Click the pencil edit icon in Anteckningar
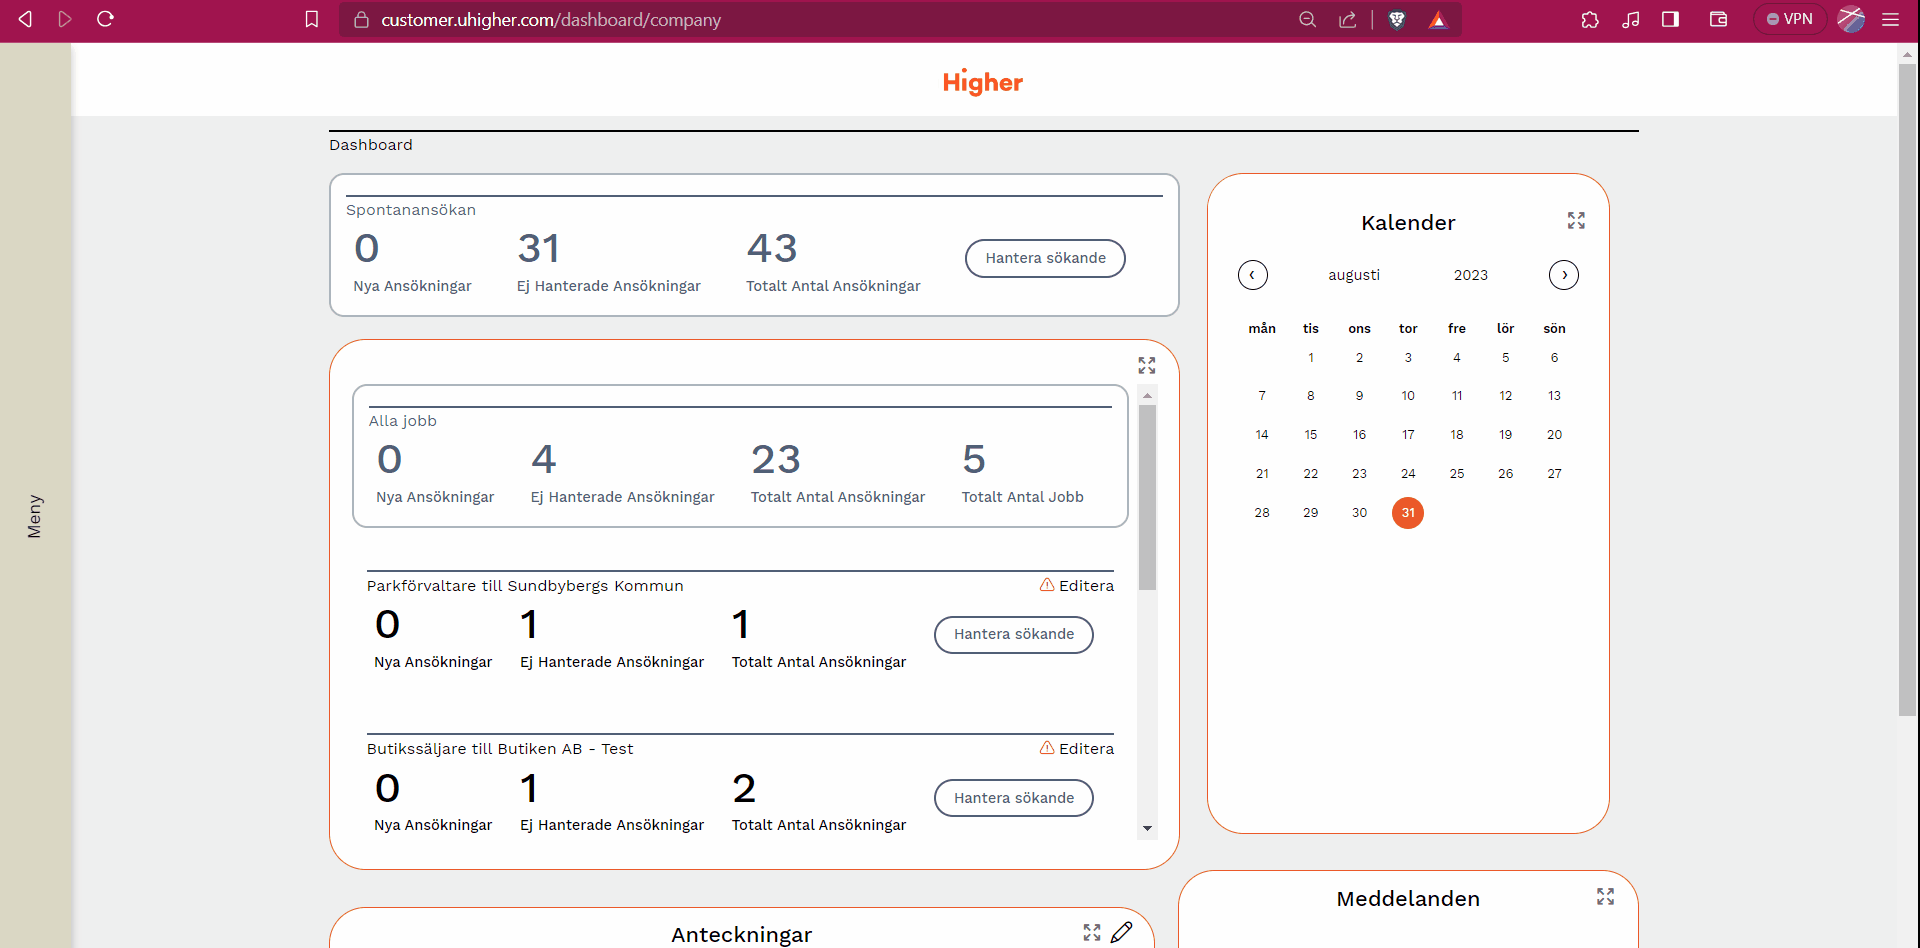 1122,932
